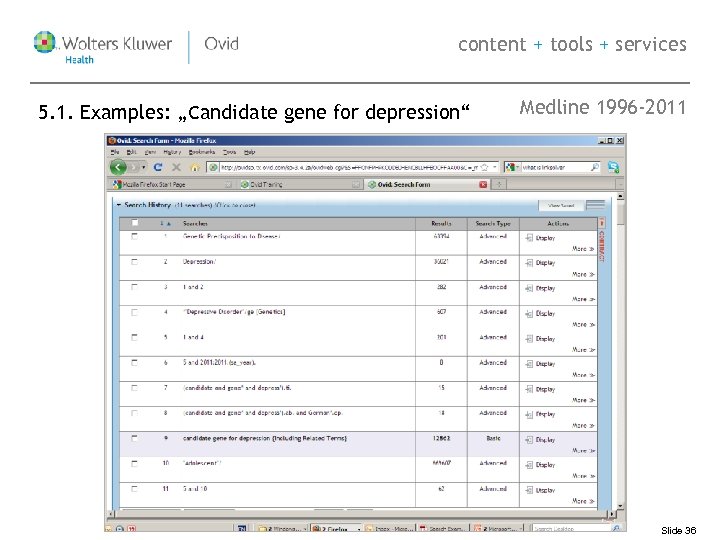720x540 pixels.
Task: Open the Bookmarks menu
Action: click(202, 152)
